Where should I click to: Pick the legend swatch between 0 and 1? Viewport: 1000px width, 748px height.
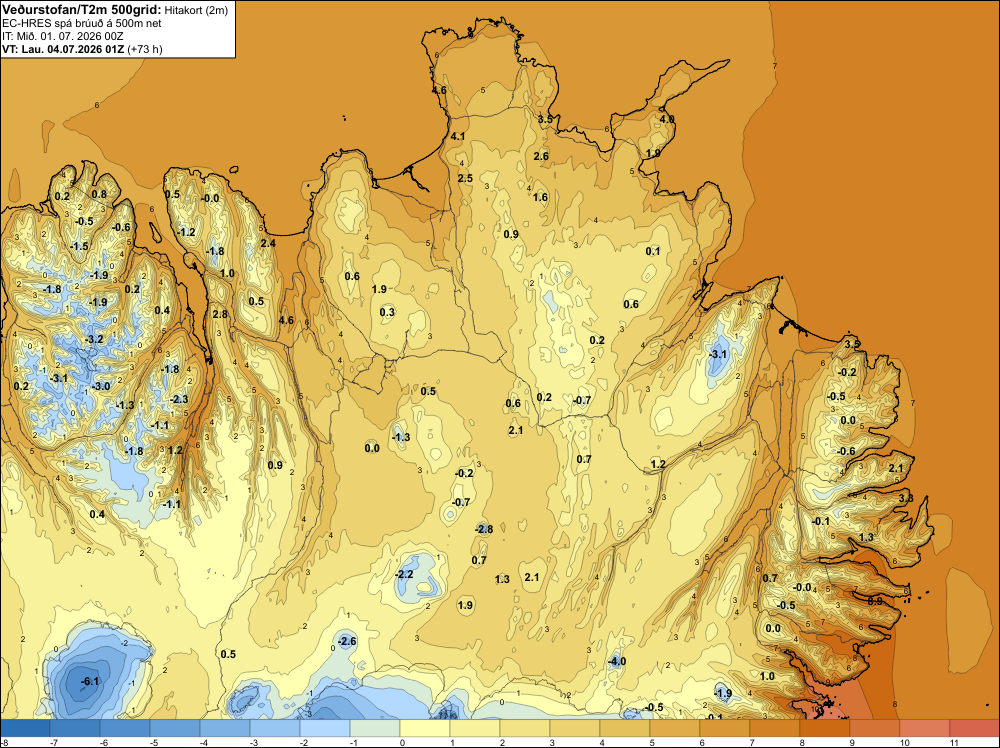pyautogui.click(x=425, y=728)
